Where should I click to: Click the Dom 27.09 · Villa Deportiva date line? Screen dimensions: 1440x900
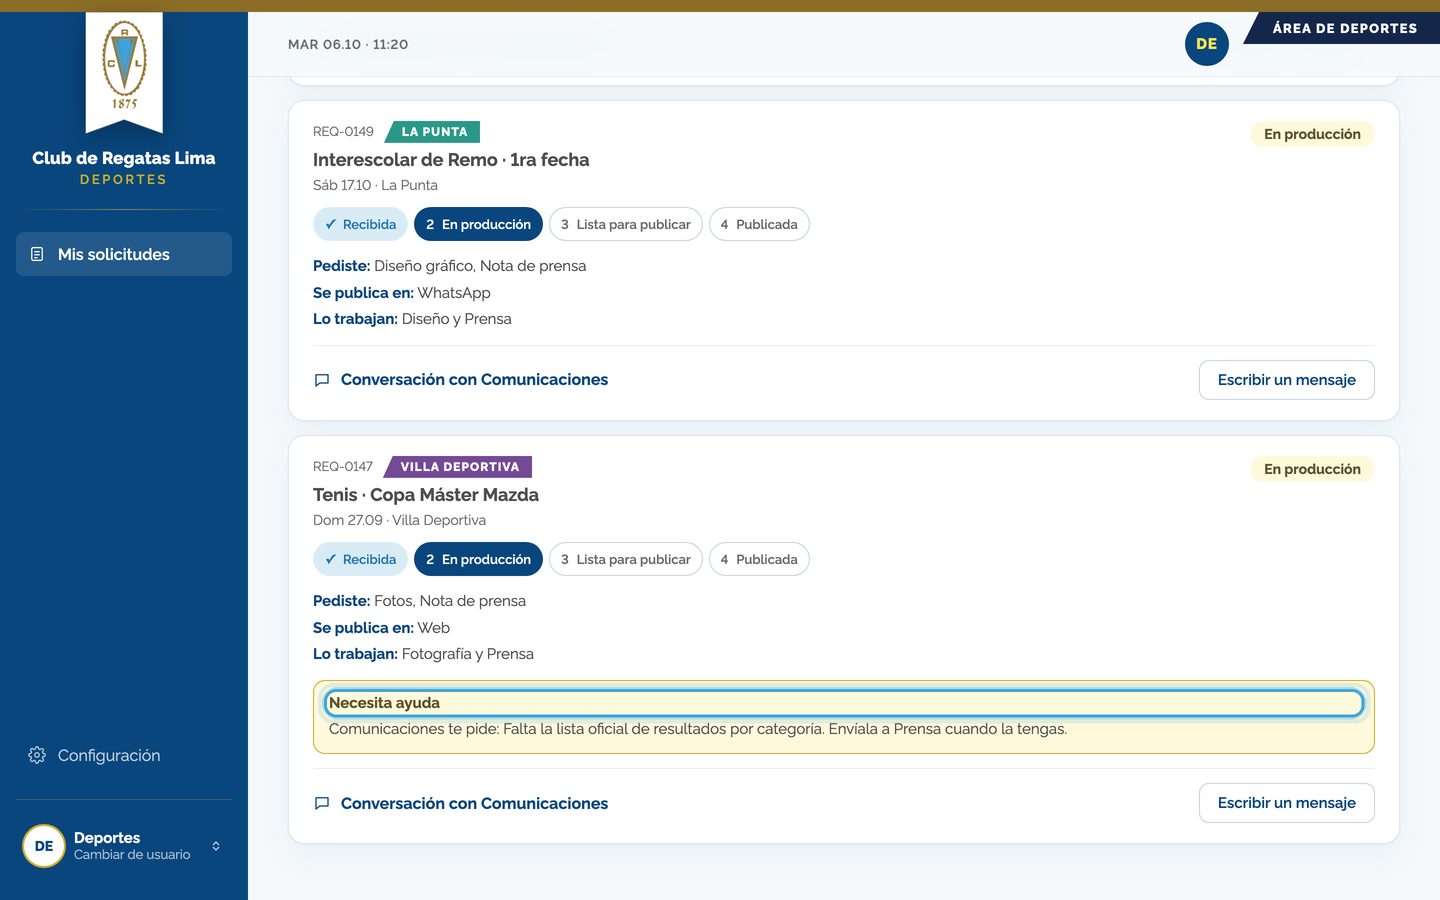click(399, 520)
